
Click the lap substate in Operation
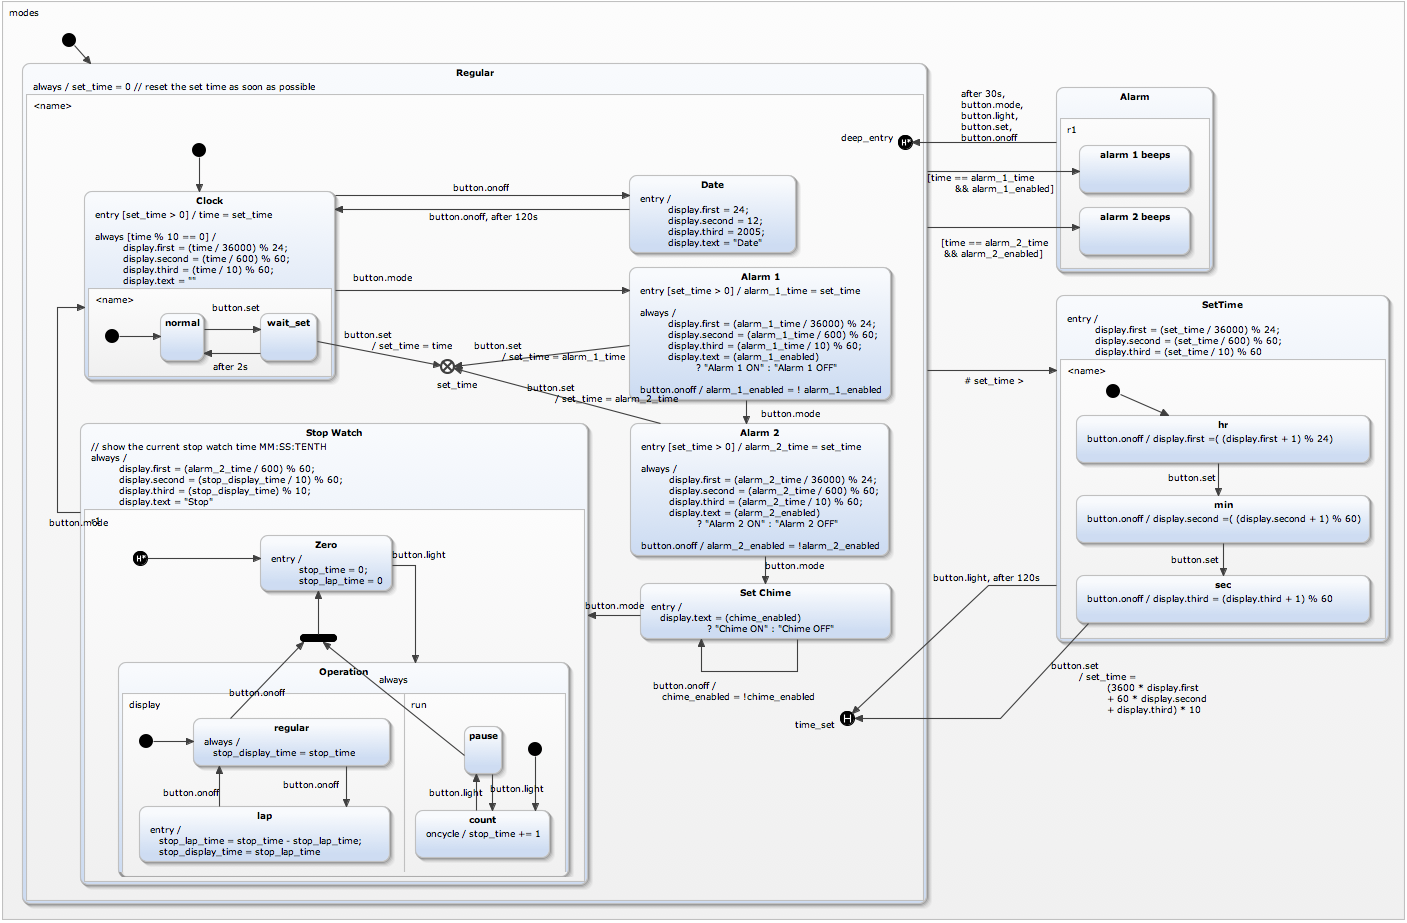(x=264, y=835)
